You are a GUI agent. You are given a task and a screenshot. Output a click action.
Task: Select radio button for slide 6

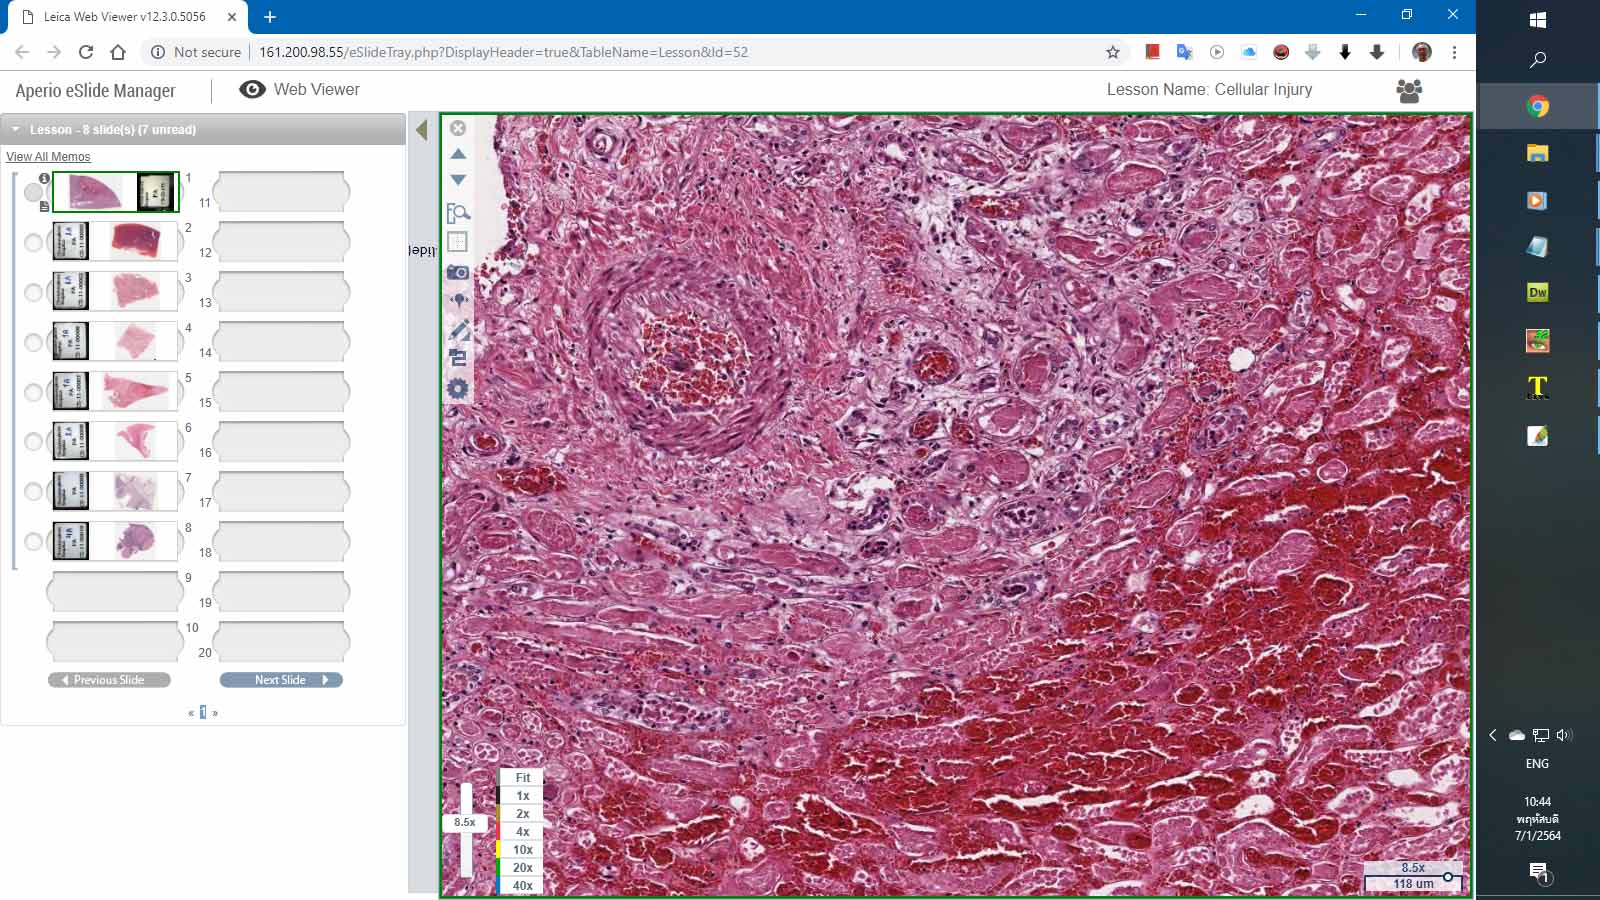click(x=33, y=442)
